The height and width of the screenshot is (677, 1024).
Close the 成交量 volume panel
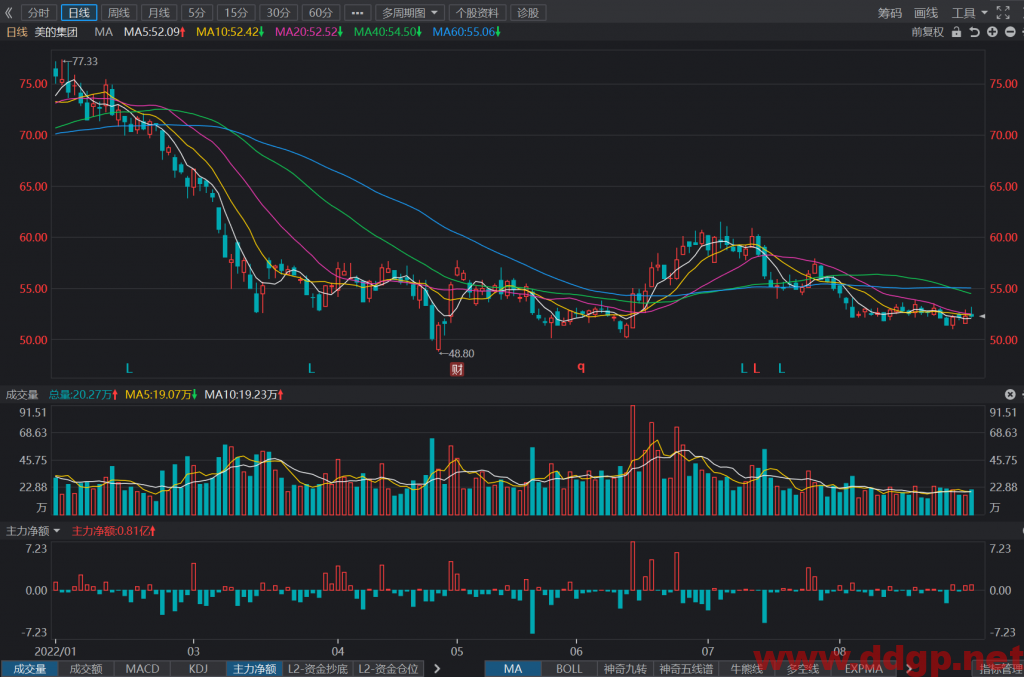click(1010, 394)
